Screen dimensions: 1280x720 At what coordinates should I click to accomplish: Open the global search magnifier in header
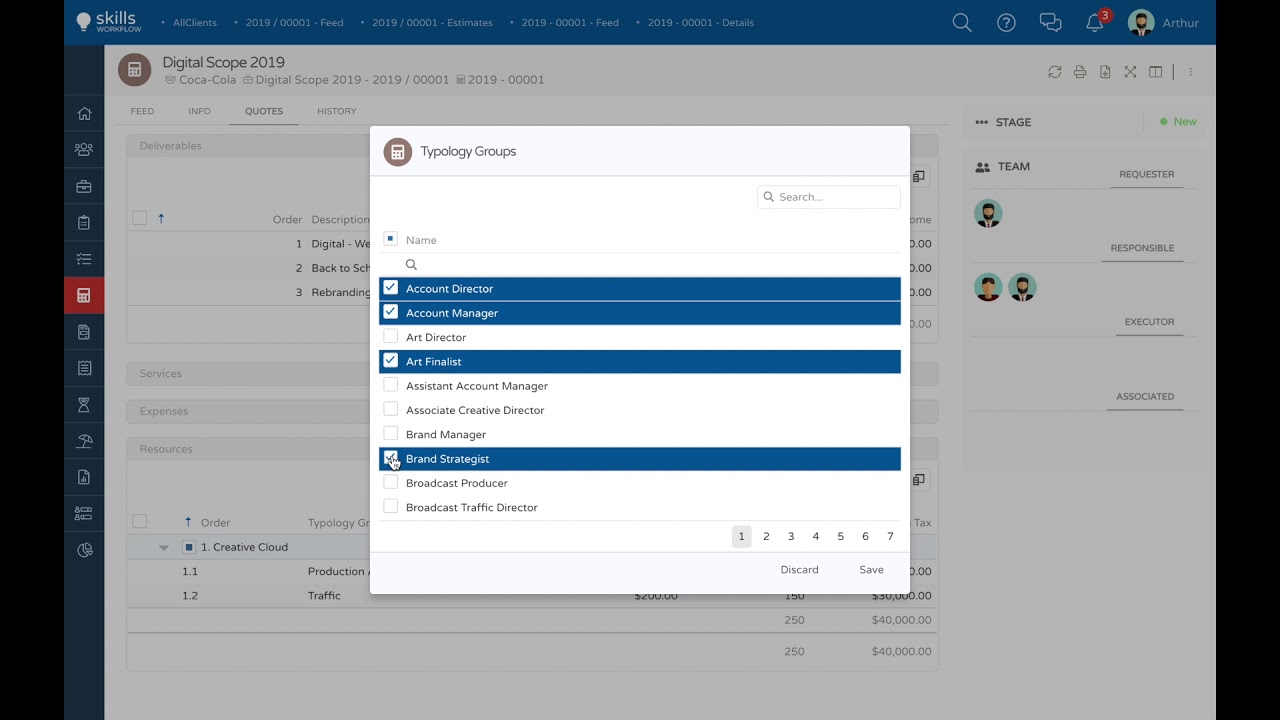[x=962, y=22]
